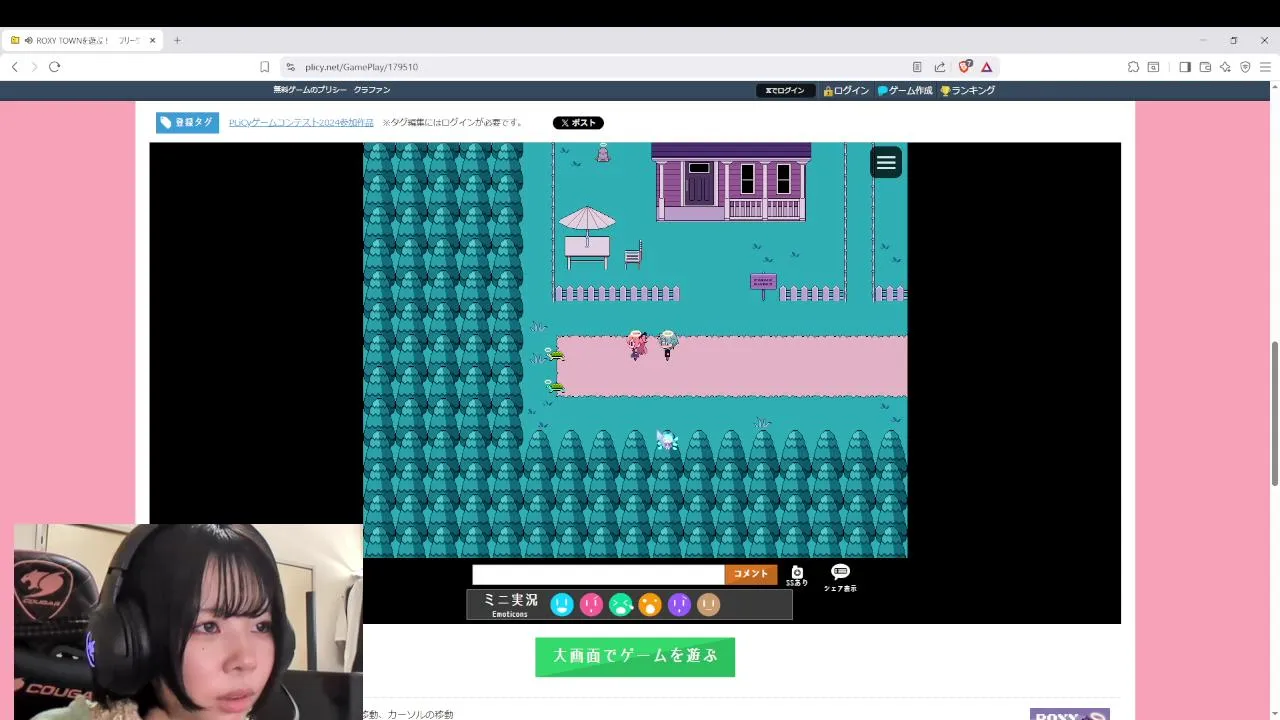Click the orange コメント submit button

pos(751,574)
